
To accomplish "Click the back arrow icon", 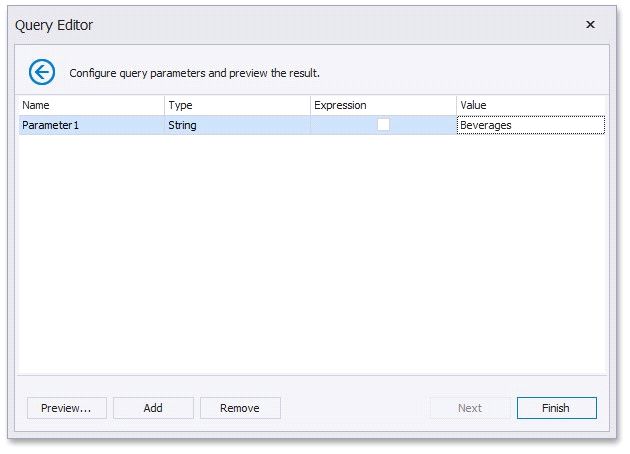I will [42, 72].
